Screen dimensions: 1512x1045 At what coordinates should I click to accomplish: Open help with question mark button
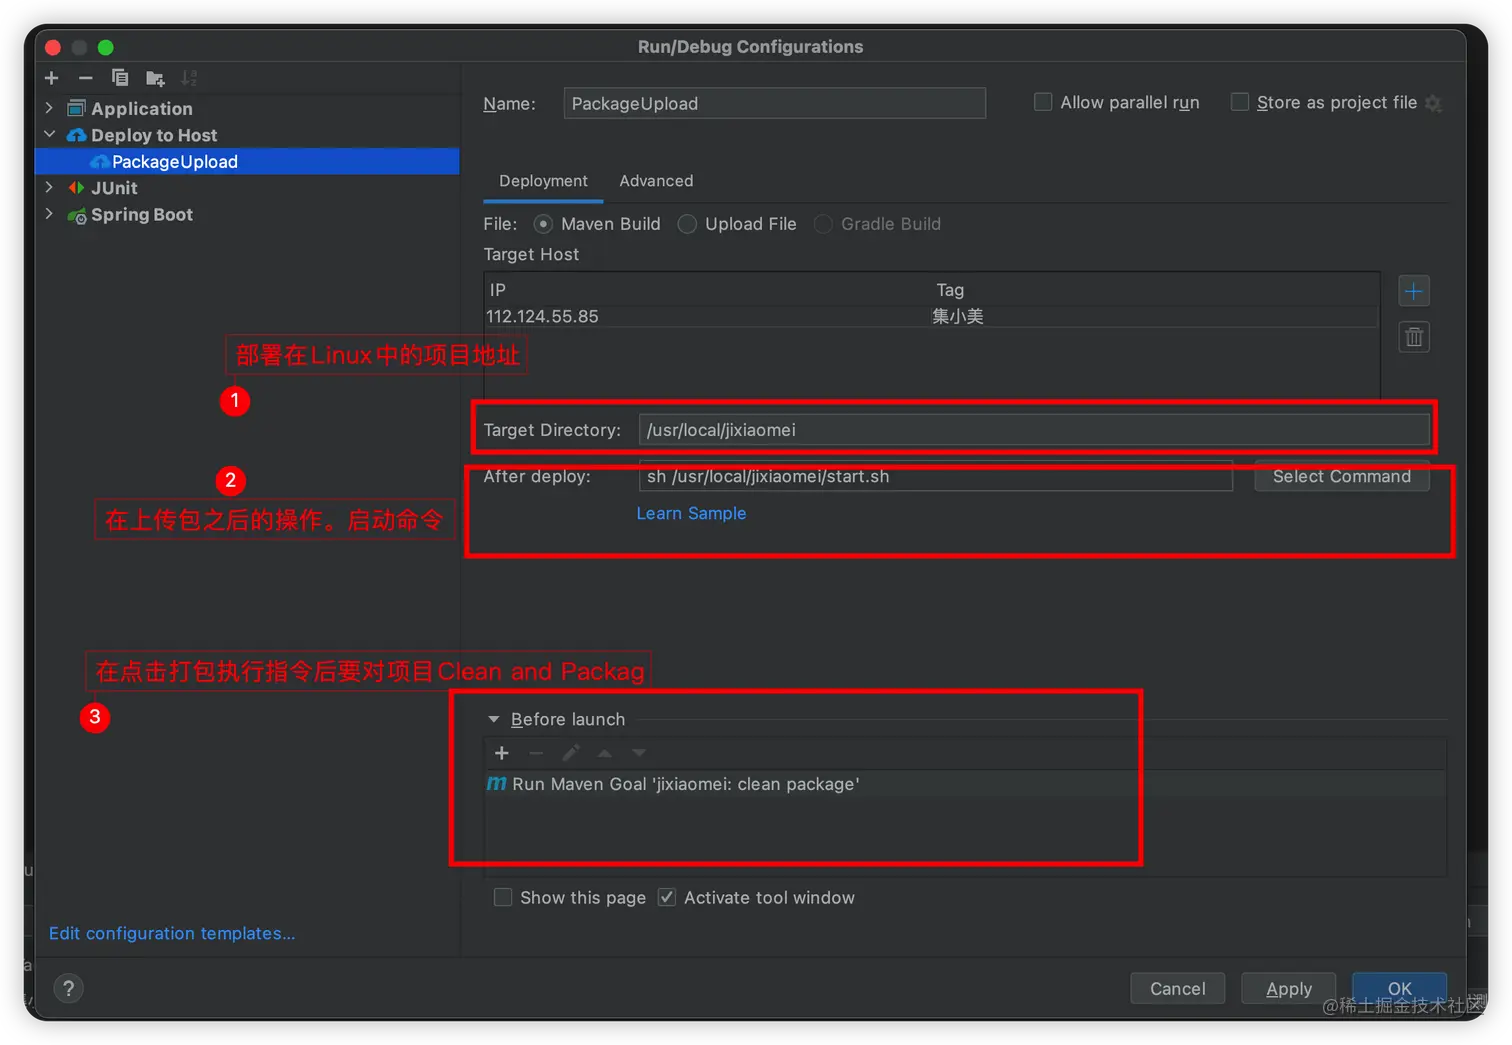pos(68,988)
